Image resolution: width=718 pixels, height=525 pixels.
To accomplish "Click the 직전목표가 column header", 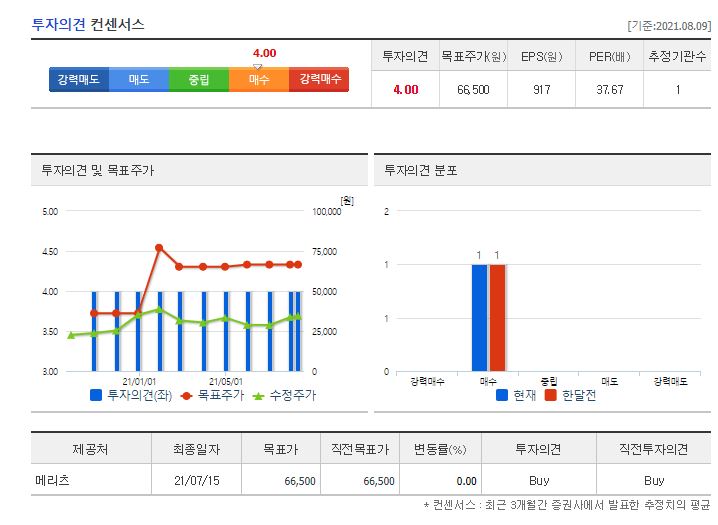I will 360,449.
